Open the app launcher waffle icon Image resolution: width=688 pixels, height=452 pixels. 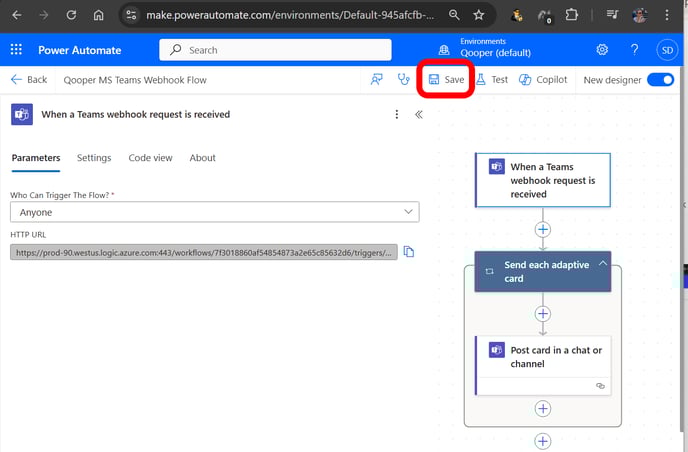(16, 50)
